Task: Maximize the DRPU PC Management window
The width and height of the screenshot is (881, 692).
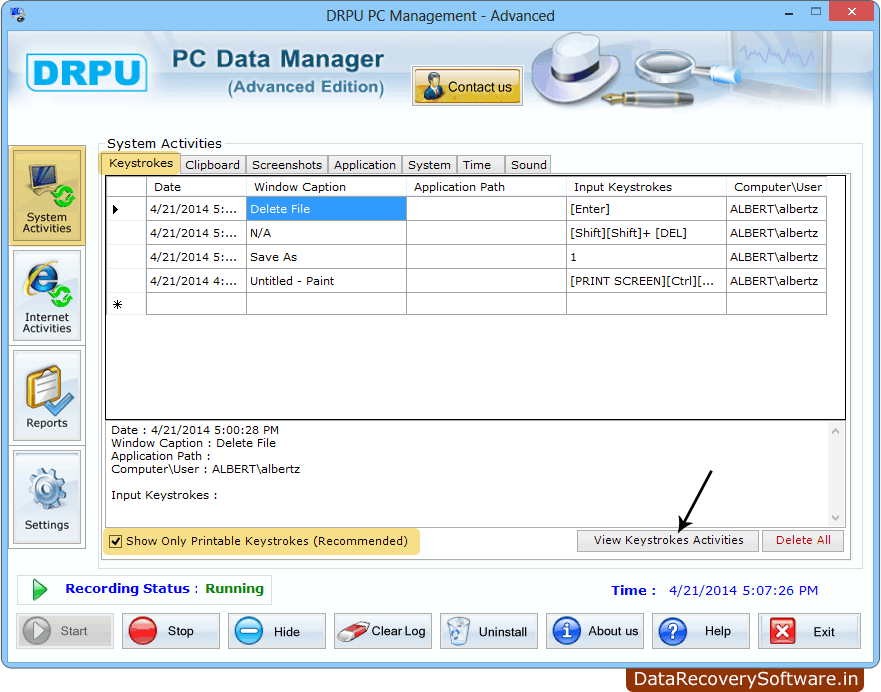Action: [816, 12]
